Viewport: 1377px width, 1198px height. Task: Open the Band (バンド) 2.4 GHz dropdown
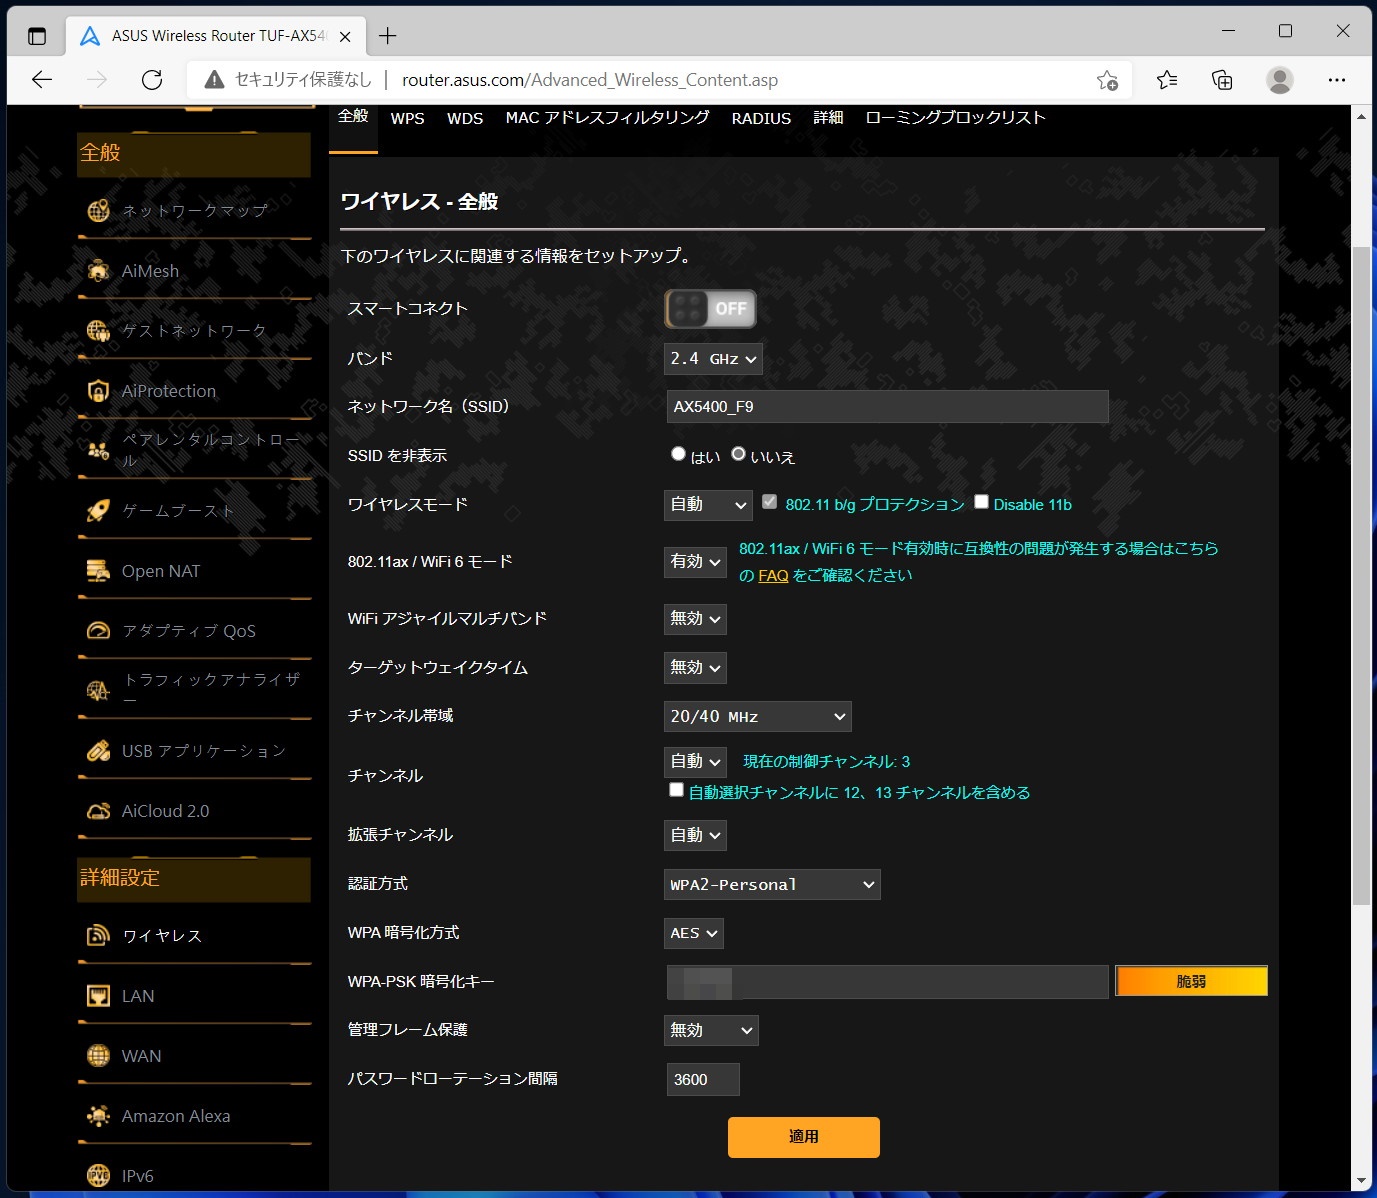tap(713, 359)
